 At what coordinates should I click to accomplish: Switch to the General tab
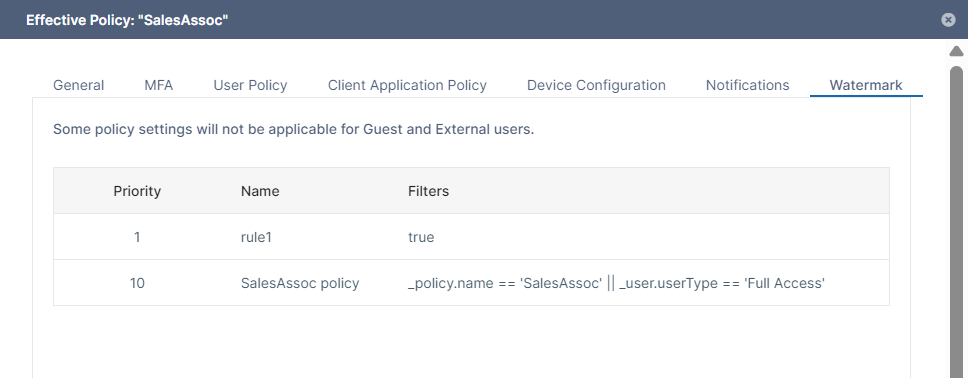78,85
